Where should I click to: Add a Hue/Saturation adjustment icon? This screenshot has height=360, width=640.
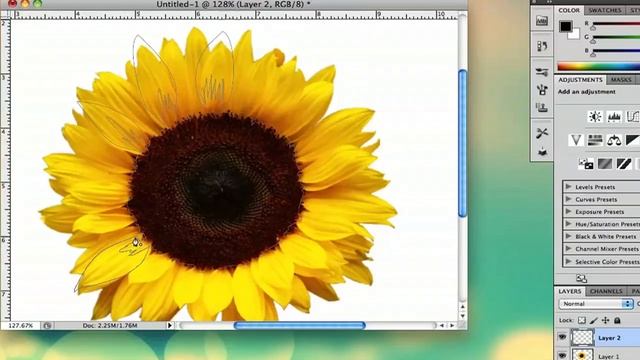click(595, 140)
